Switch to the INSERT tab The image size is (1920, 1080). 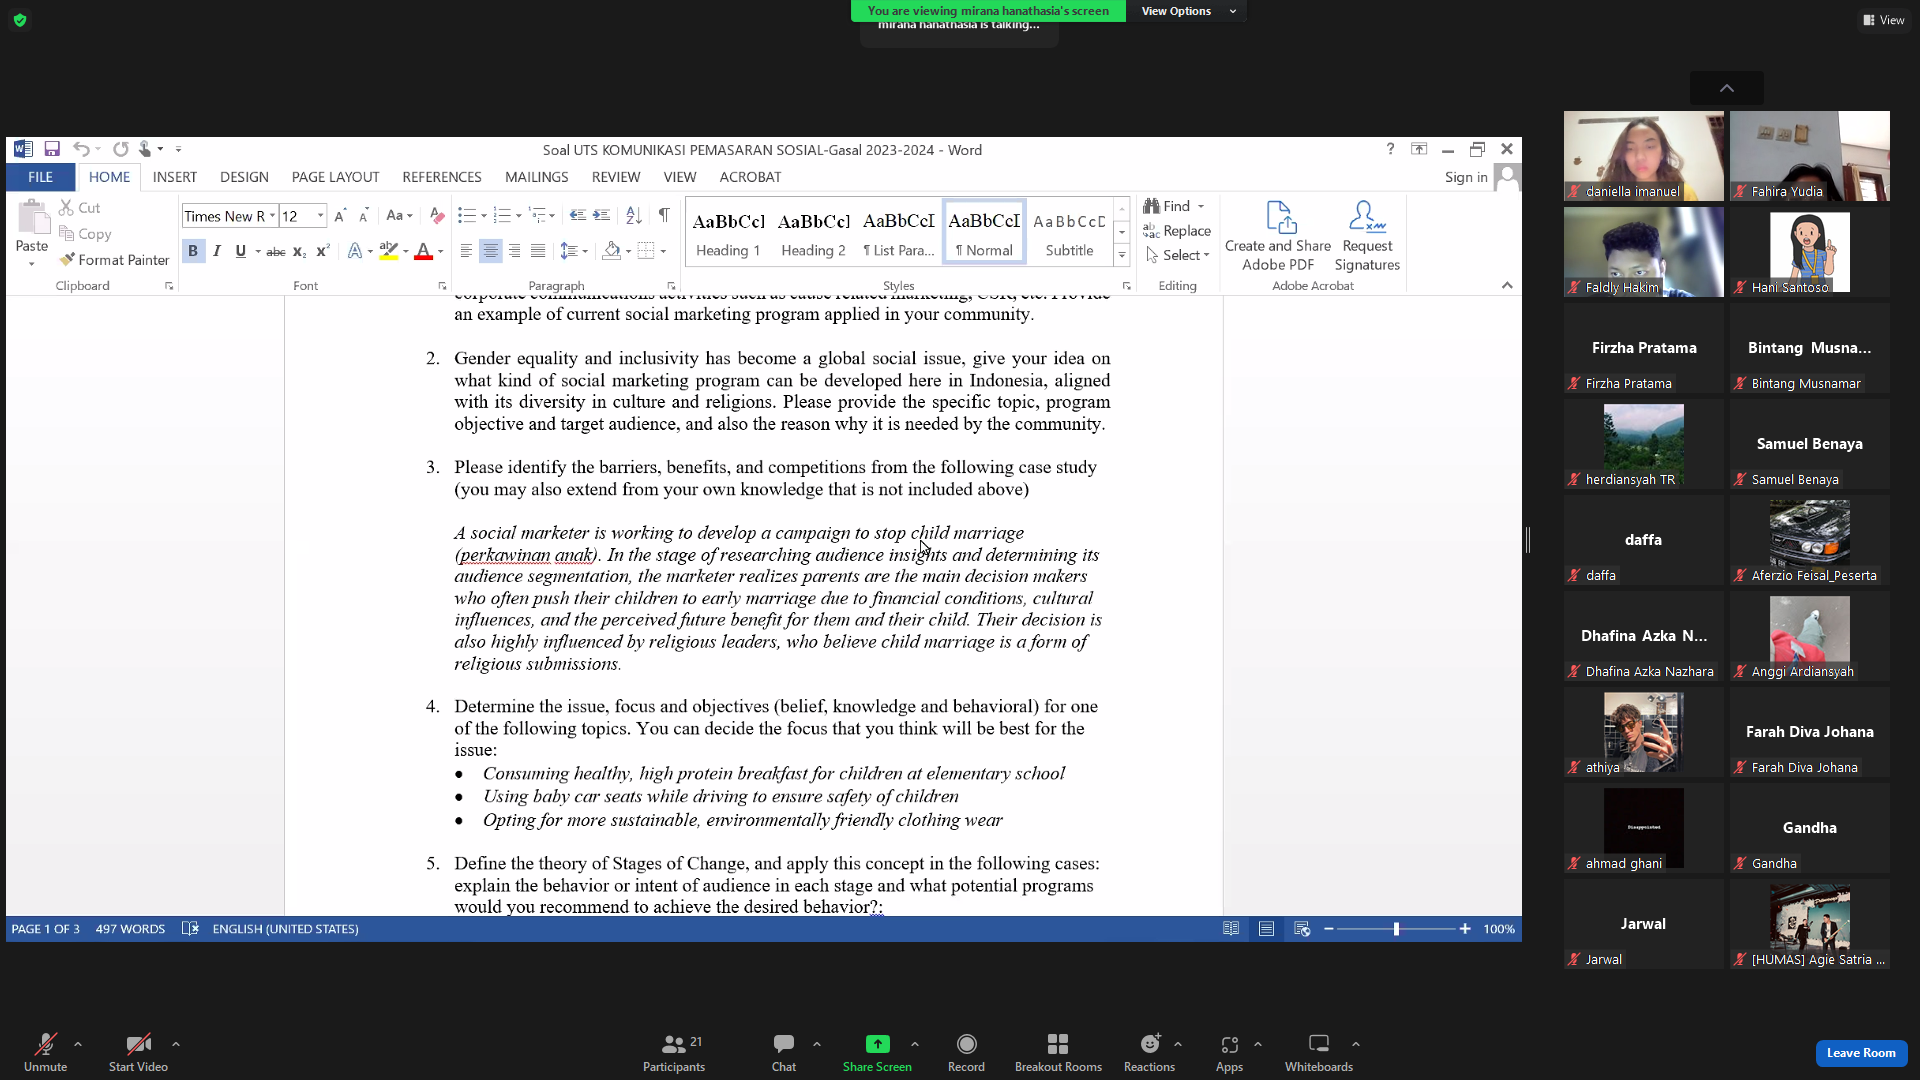click(175, 177)
